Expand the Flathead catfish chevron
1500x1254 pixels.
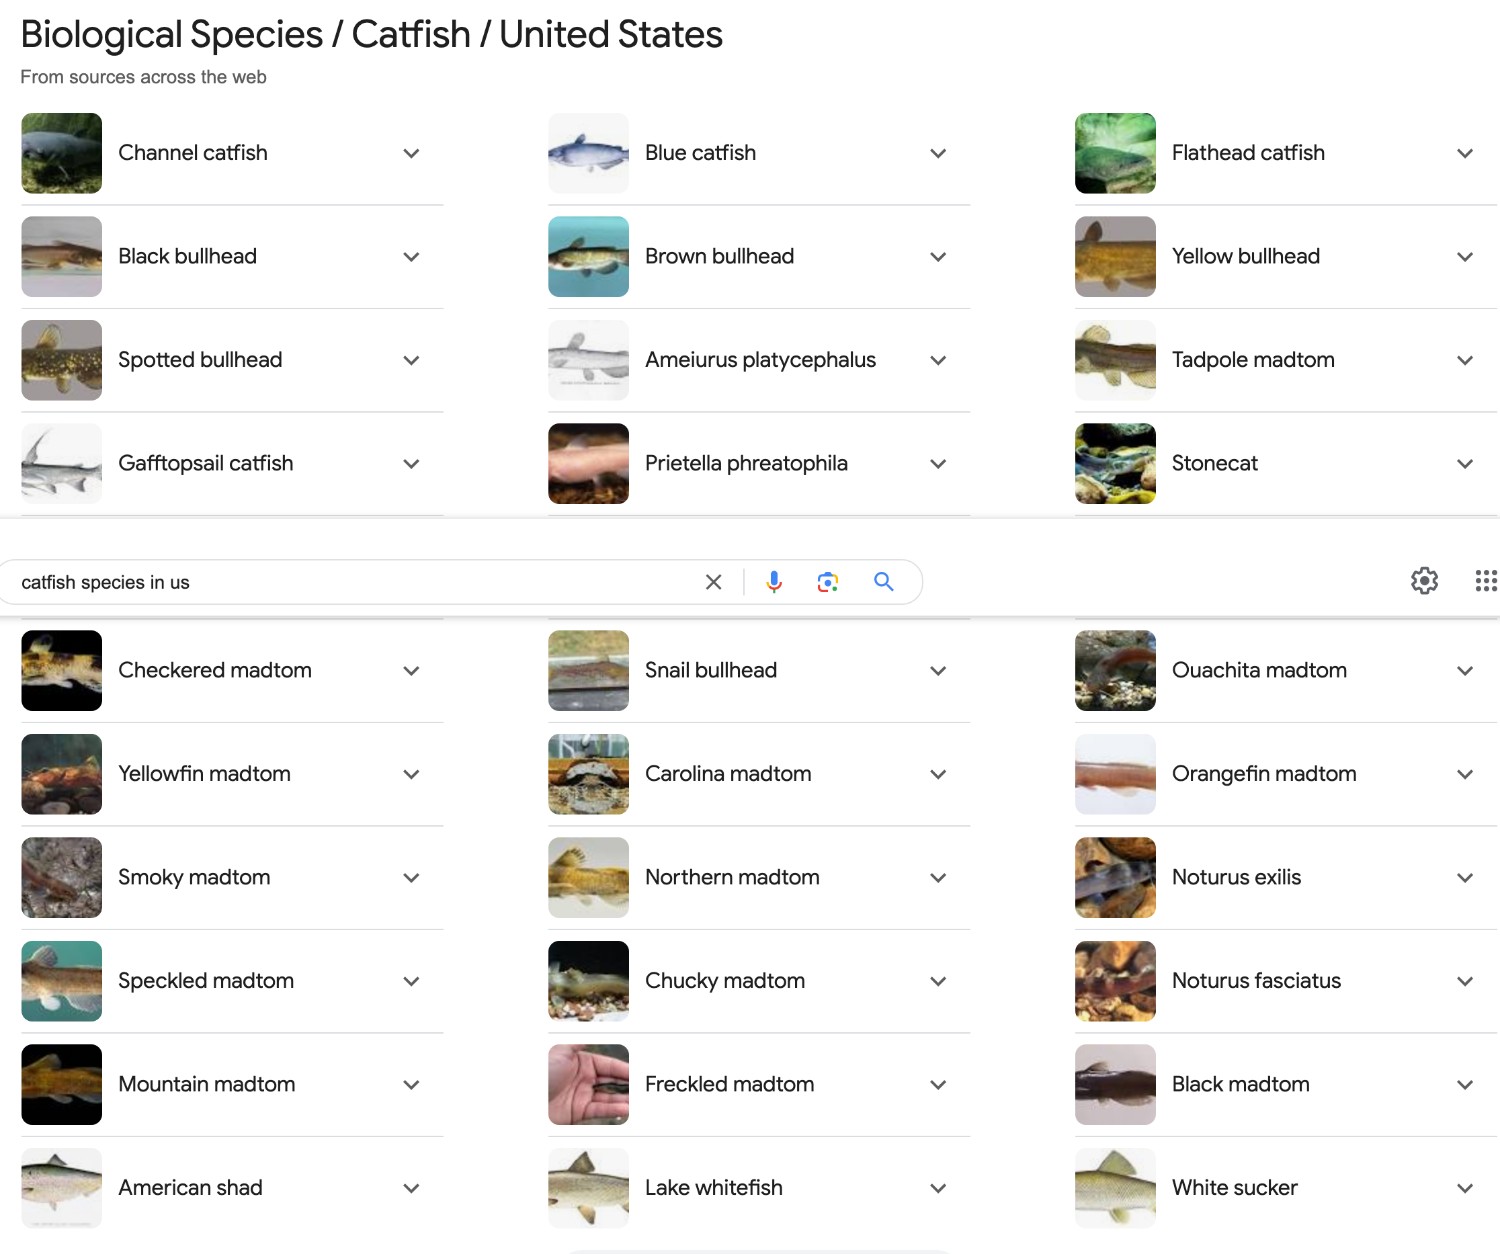coord(1464,153)
